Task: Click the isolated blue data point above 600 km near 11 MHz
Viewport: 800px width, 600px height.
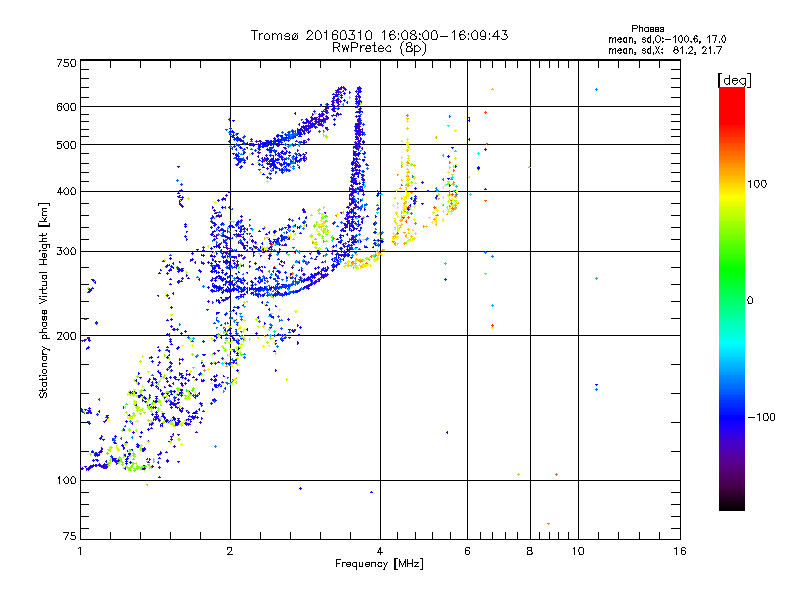Action: 596,90
